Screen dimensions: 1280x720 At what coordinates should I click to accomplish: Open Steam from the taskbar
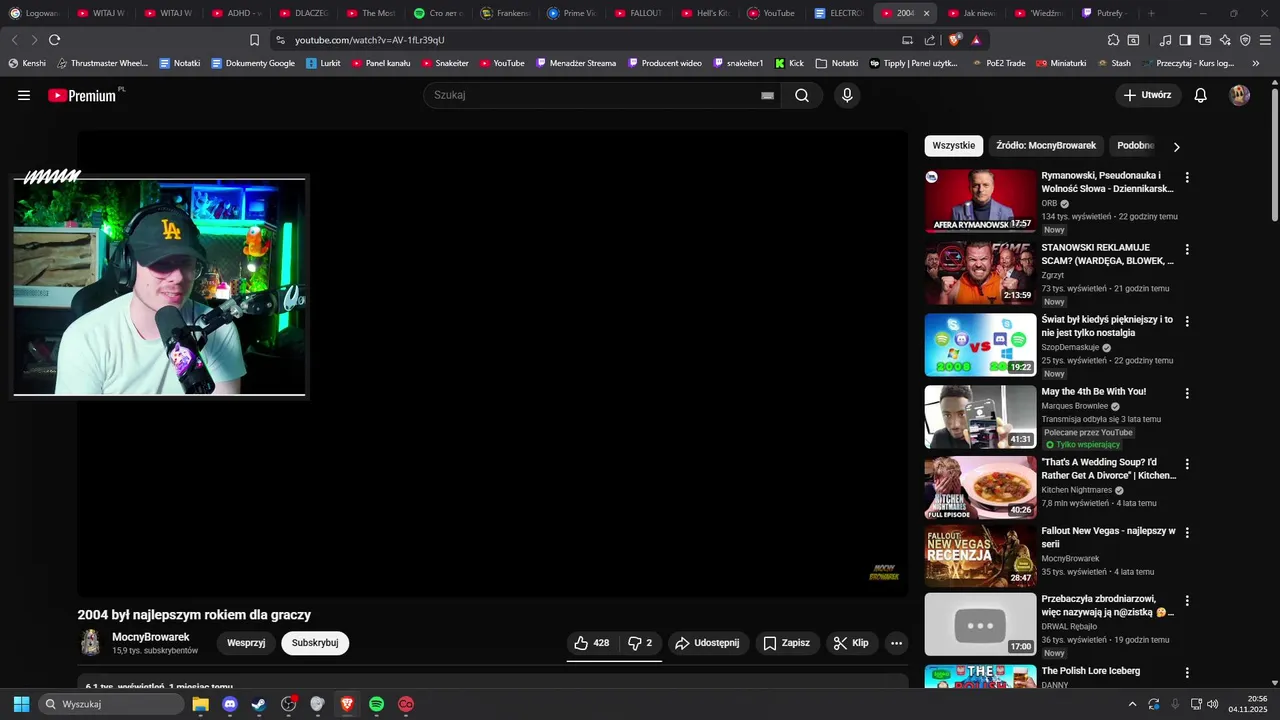(258, 704)
